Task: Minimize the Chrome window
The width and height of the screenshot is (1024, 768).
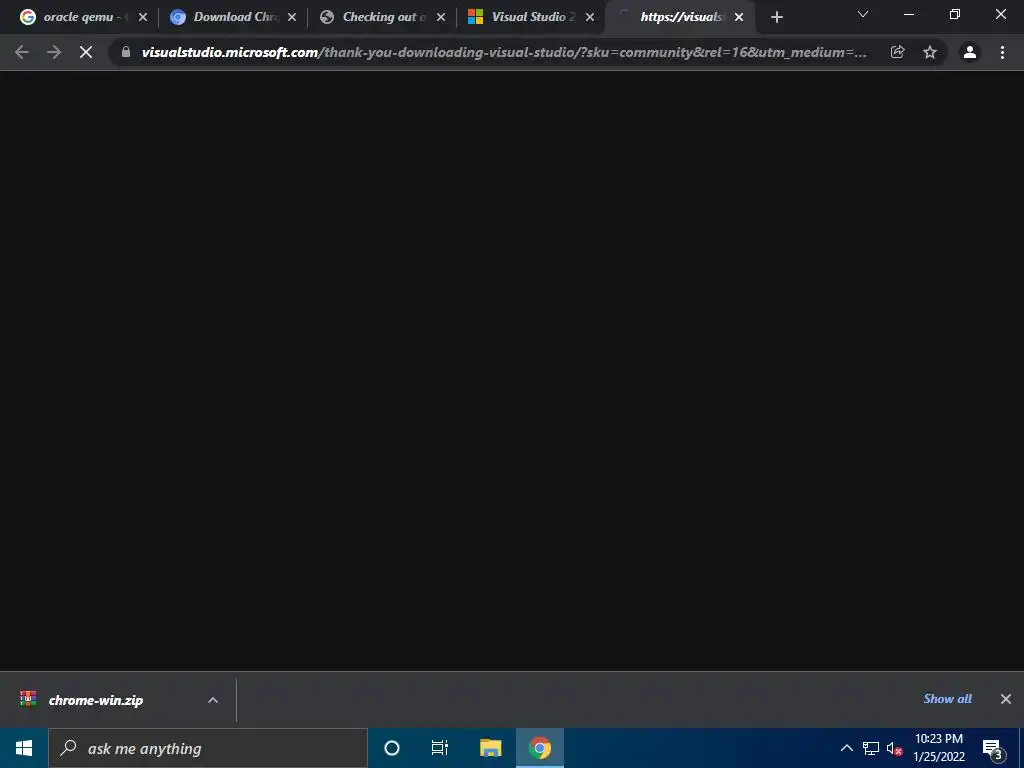Action: (x=908, y=14)
